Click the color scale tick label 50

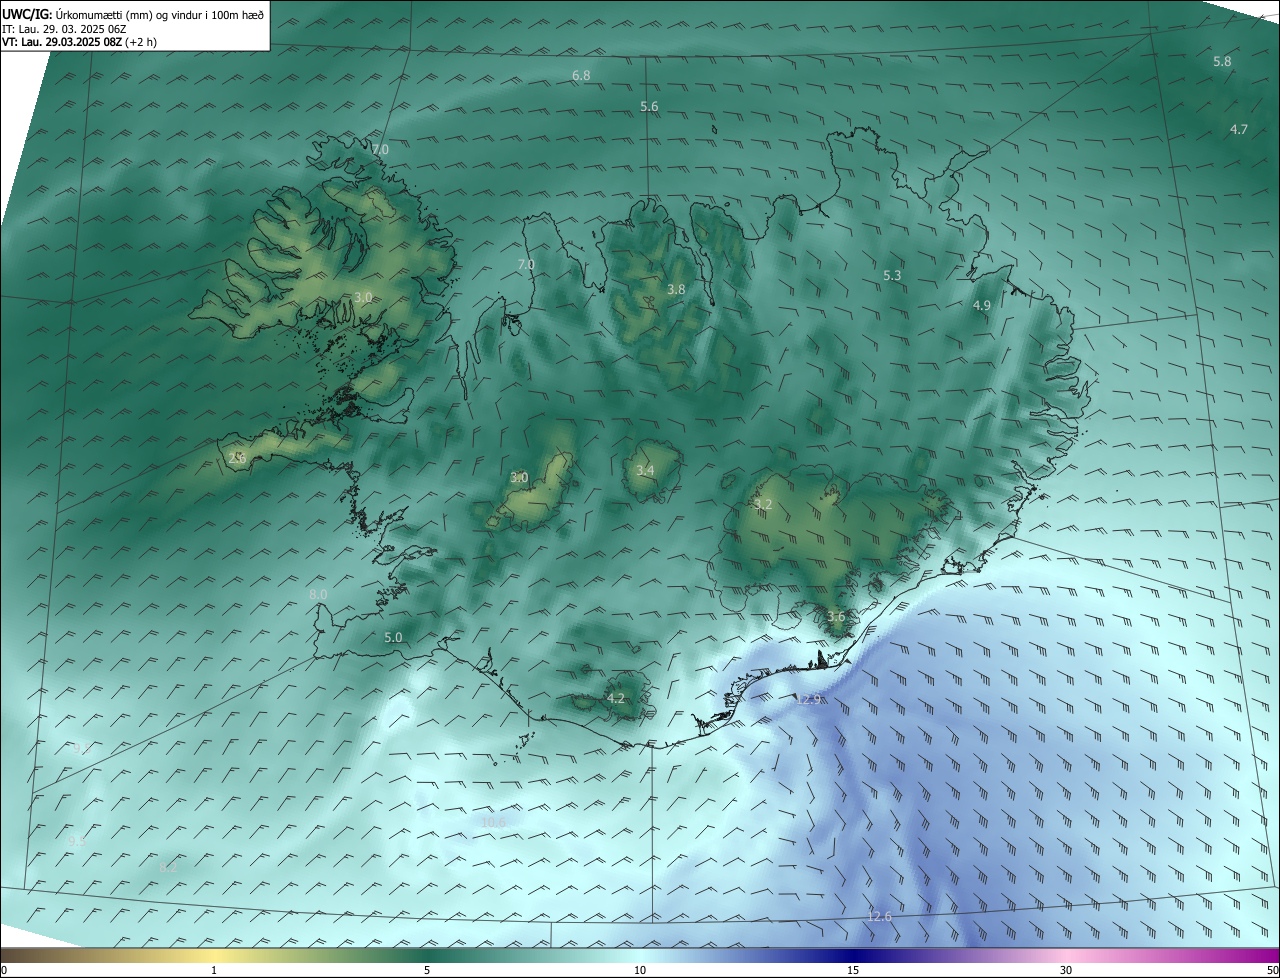tap(1272, 970)
